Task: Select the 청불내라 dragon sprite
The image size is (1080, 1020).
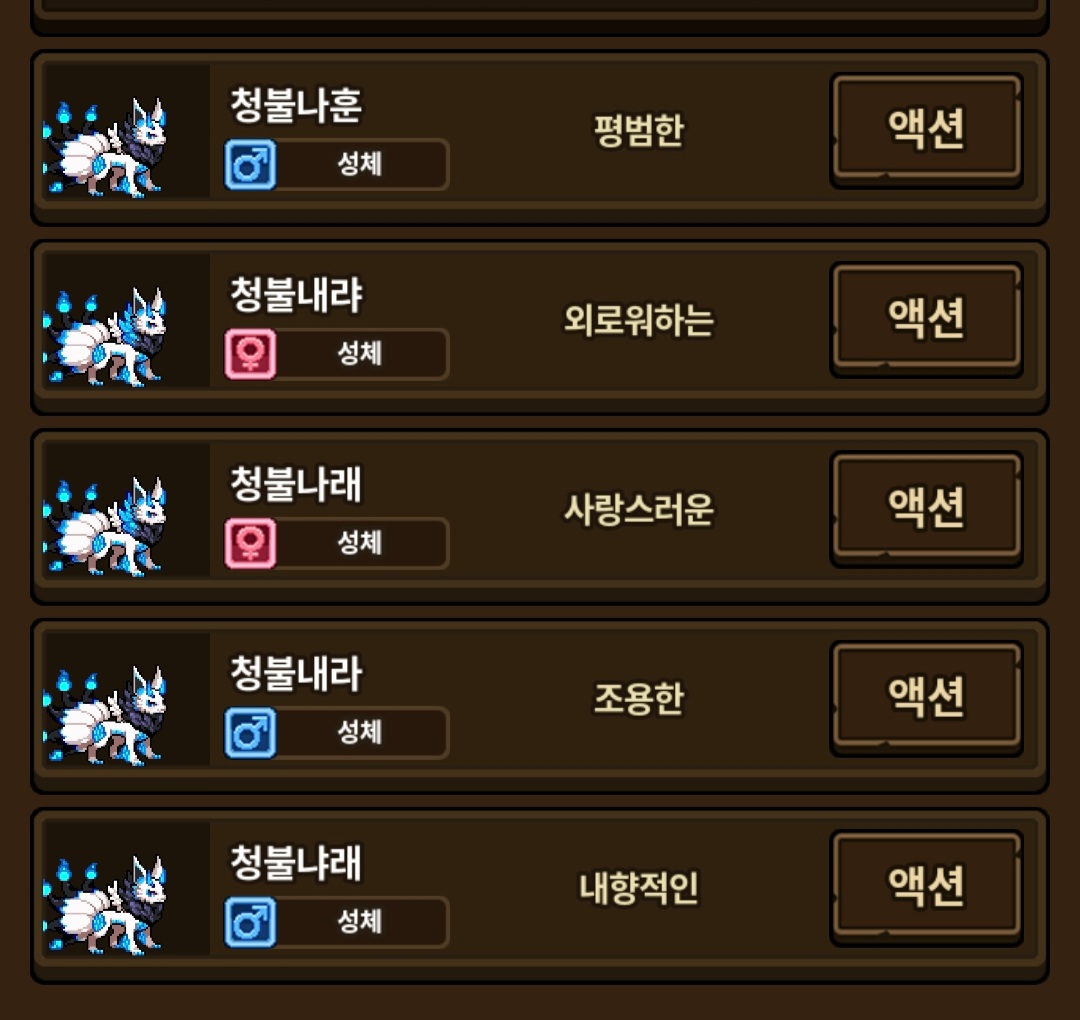Action: [x=105, y=716]
